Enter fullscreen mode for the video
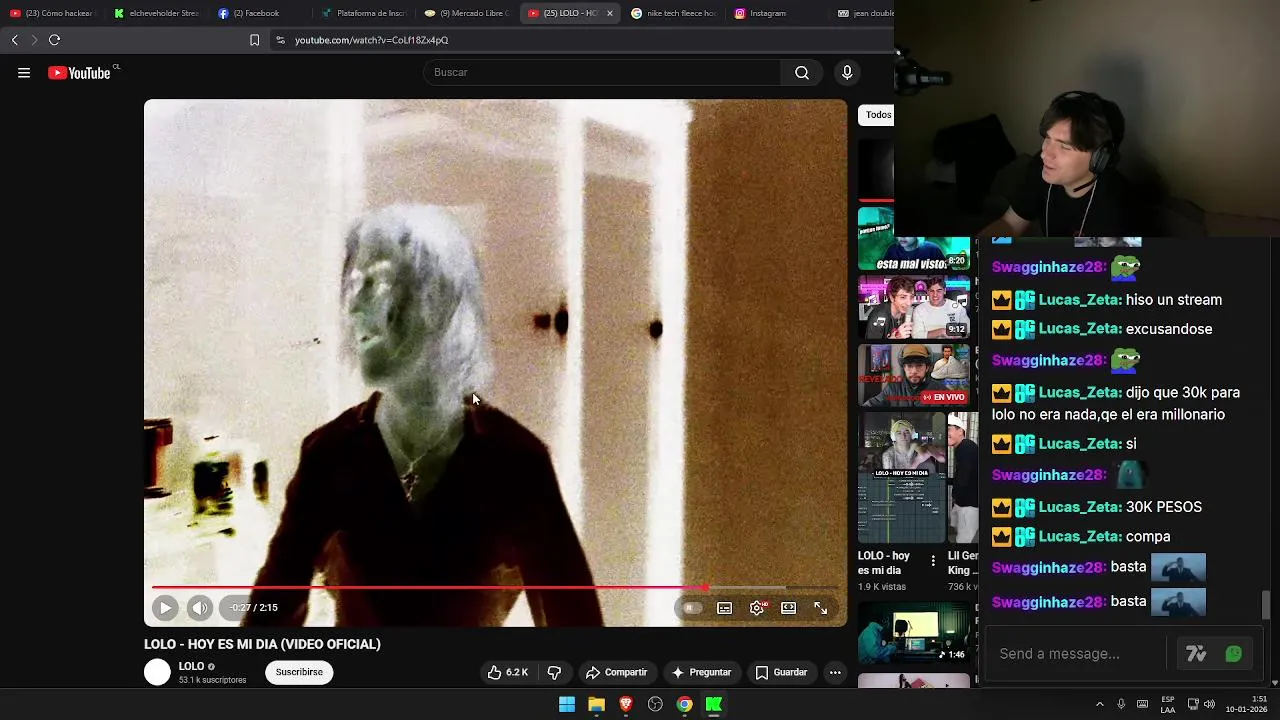The width and height of the screenshot is (1280, 720). tap(820, 607)
